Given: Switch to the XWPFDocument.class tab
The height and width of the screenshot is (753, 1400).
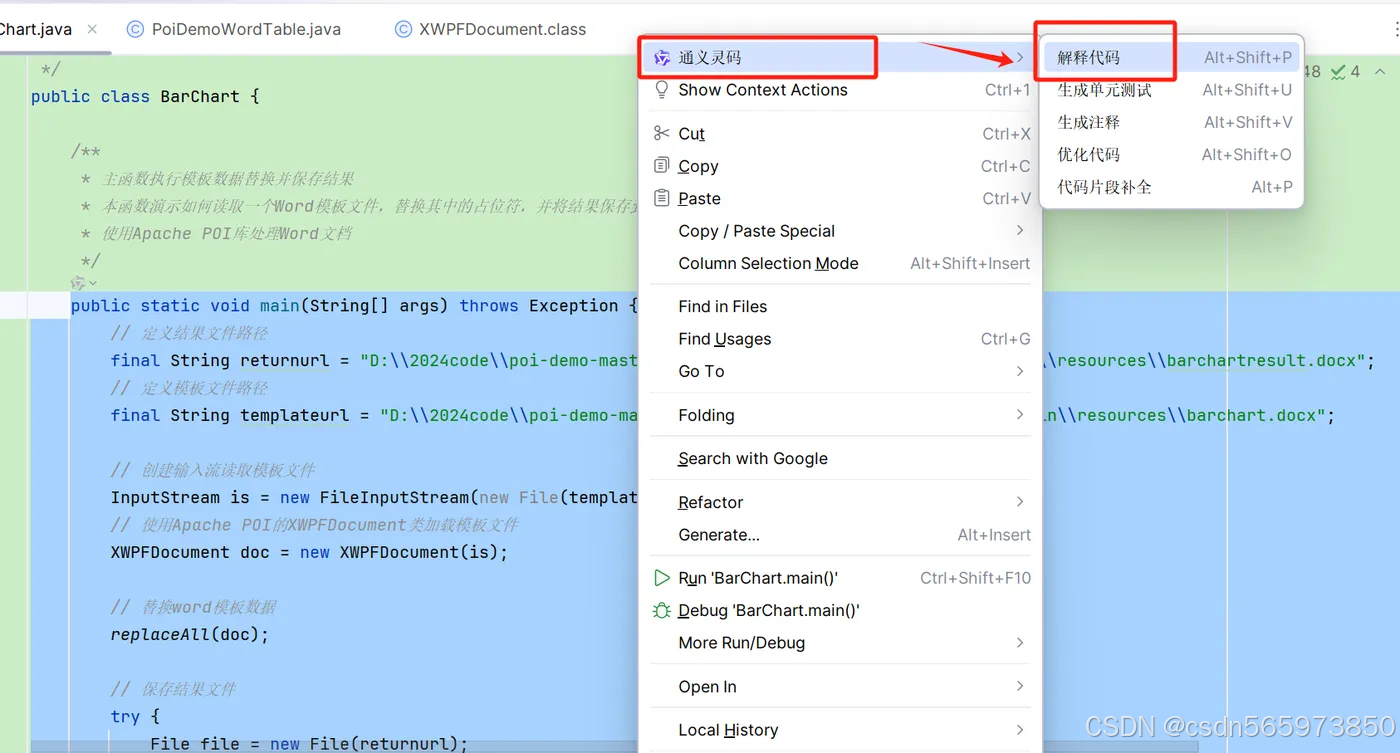Looking at the screenshot, I should point(490,29).
